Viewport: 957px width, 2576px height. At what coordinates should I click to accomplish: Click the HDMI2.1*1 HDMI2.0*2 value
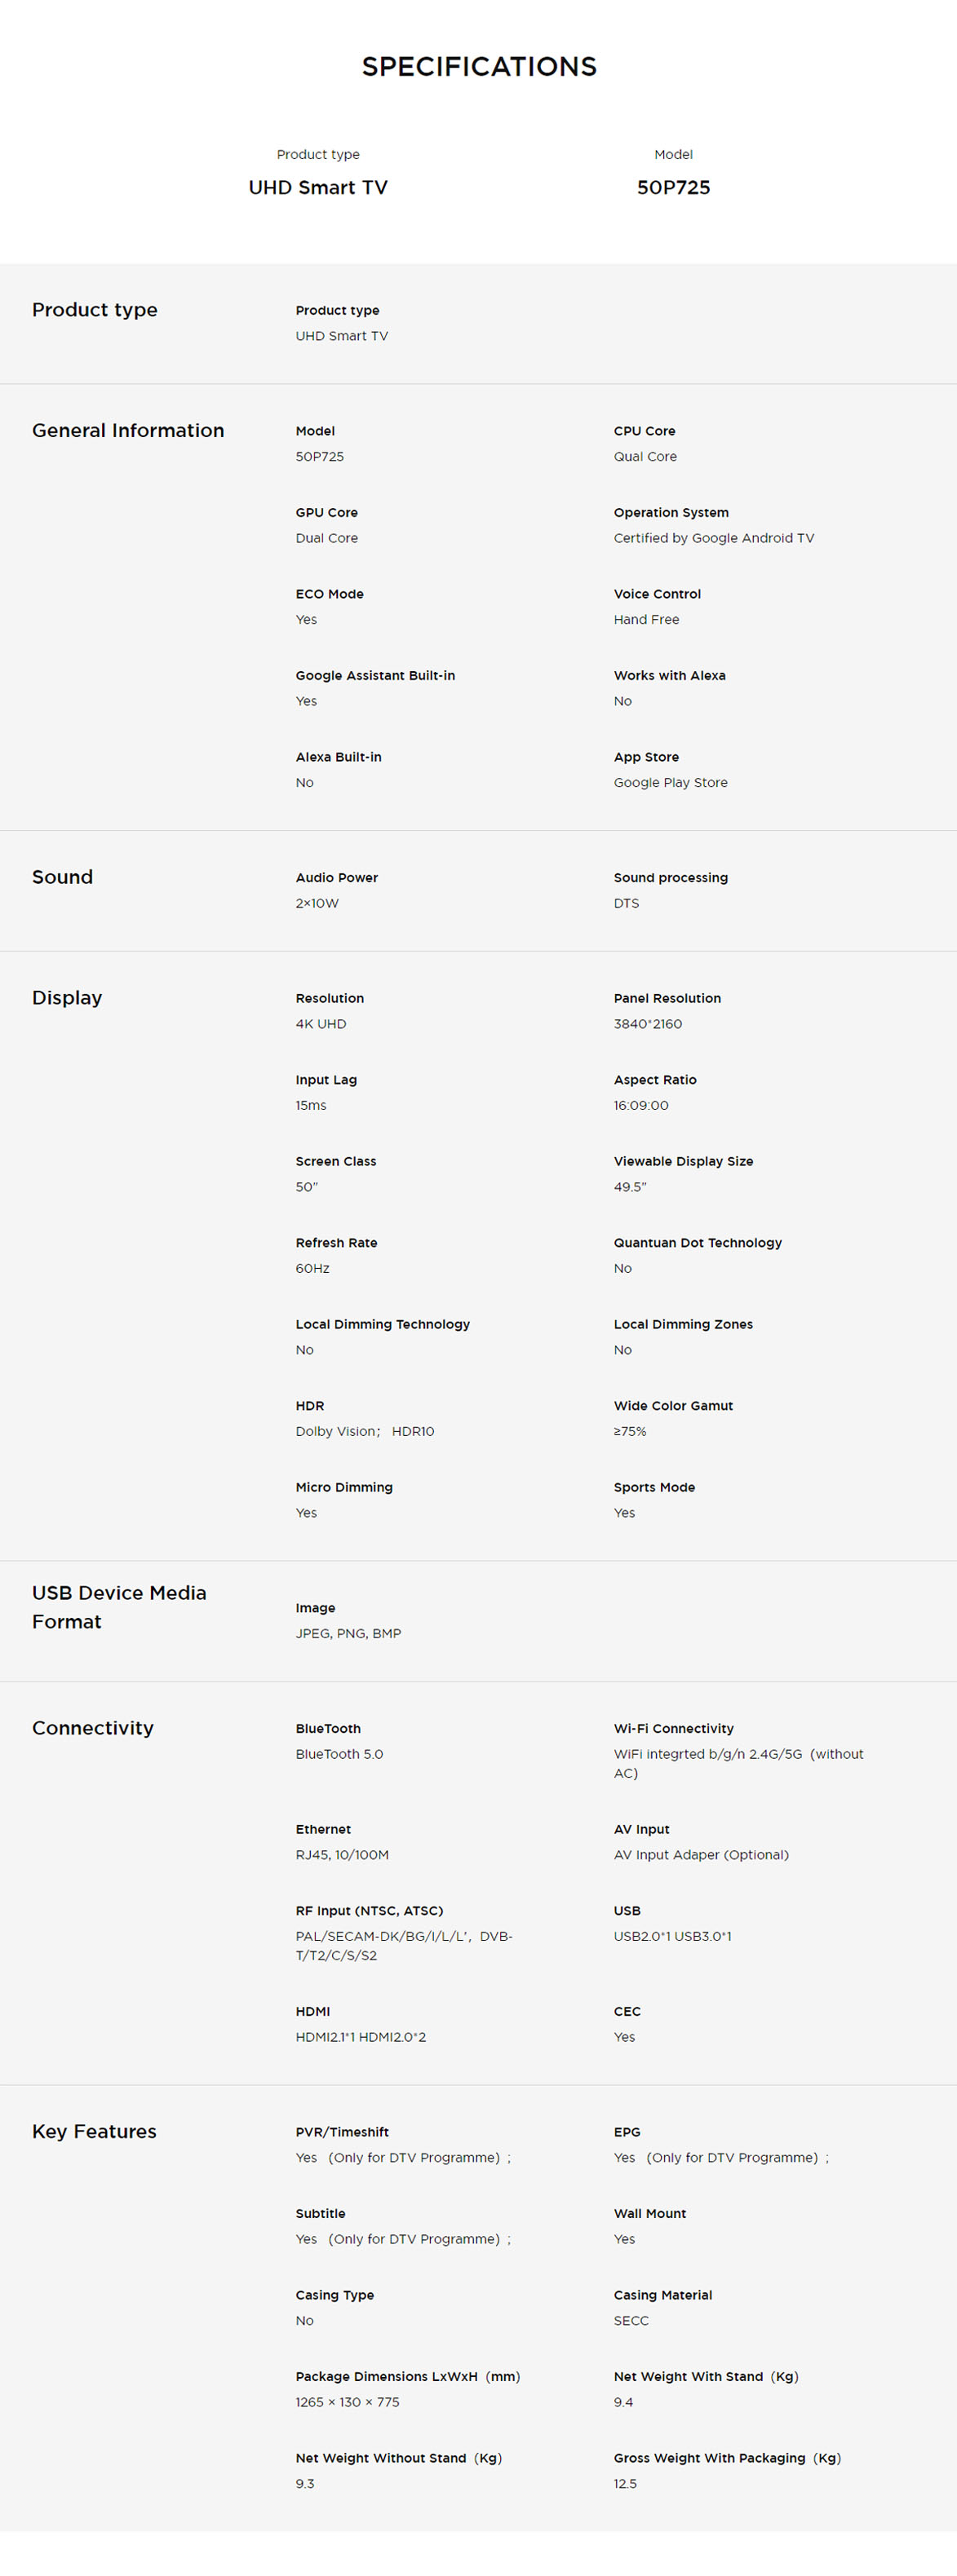[360, 2037]
